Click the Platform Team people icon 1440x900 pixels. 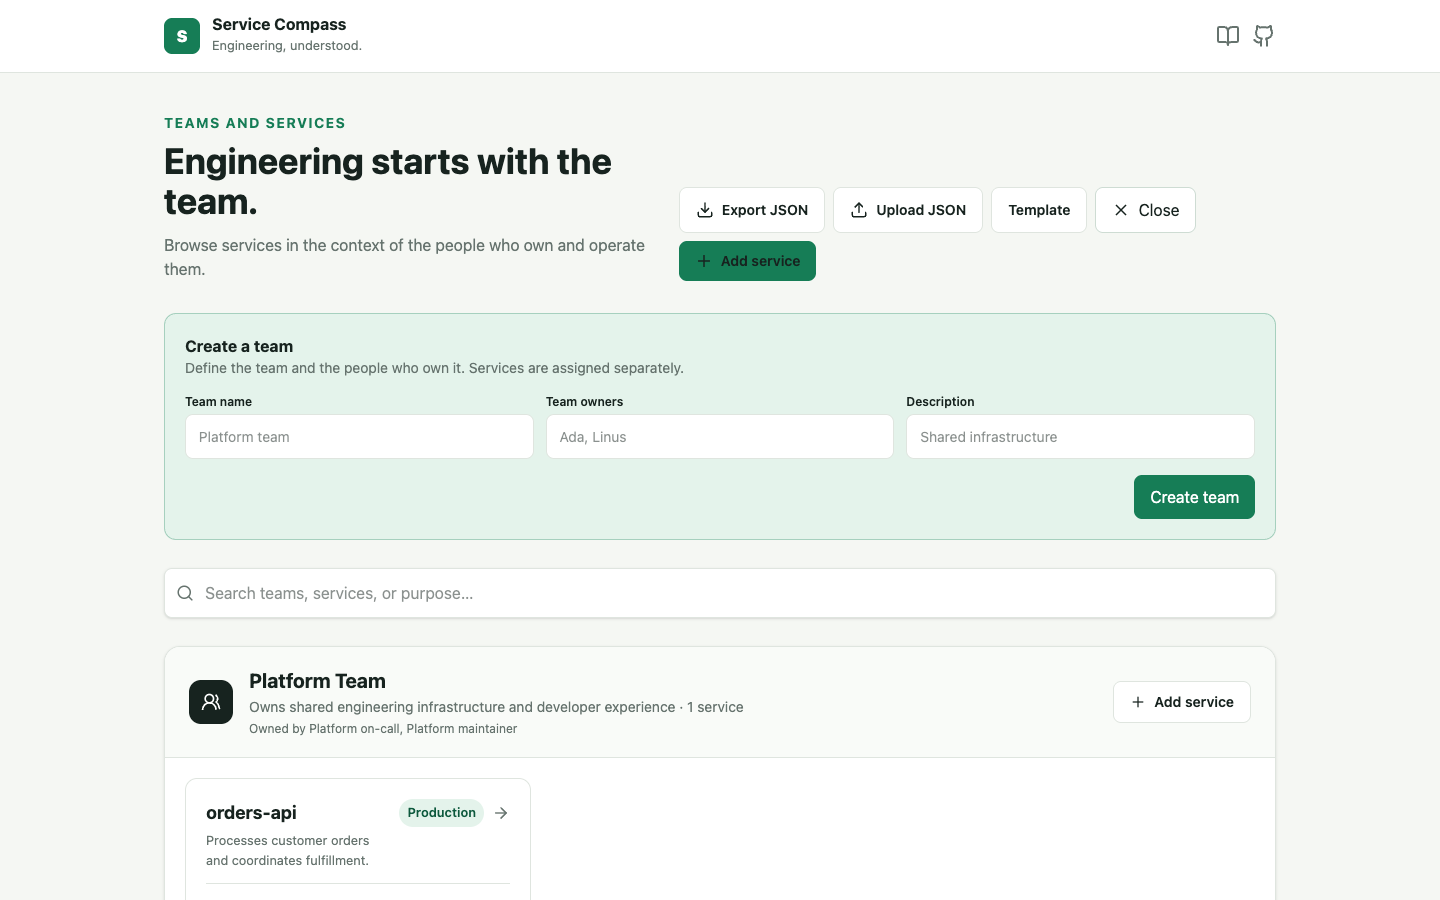point(211,702)
